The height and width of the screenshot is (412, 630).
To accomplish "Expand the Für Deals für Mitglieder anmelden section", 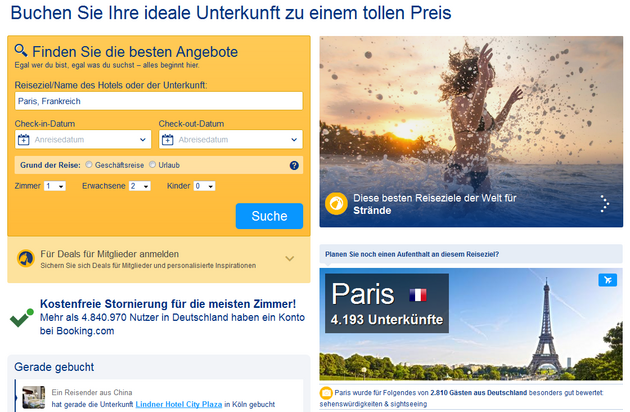I will 290,258.
